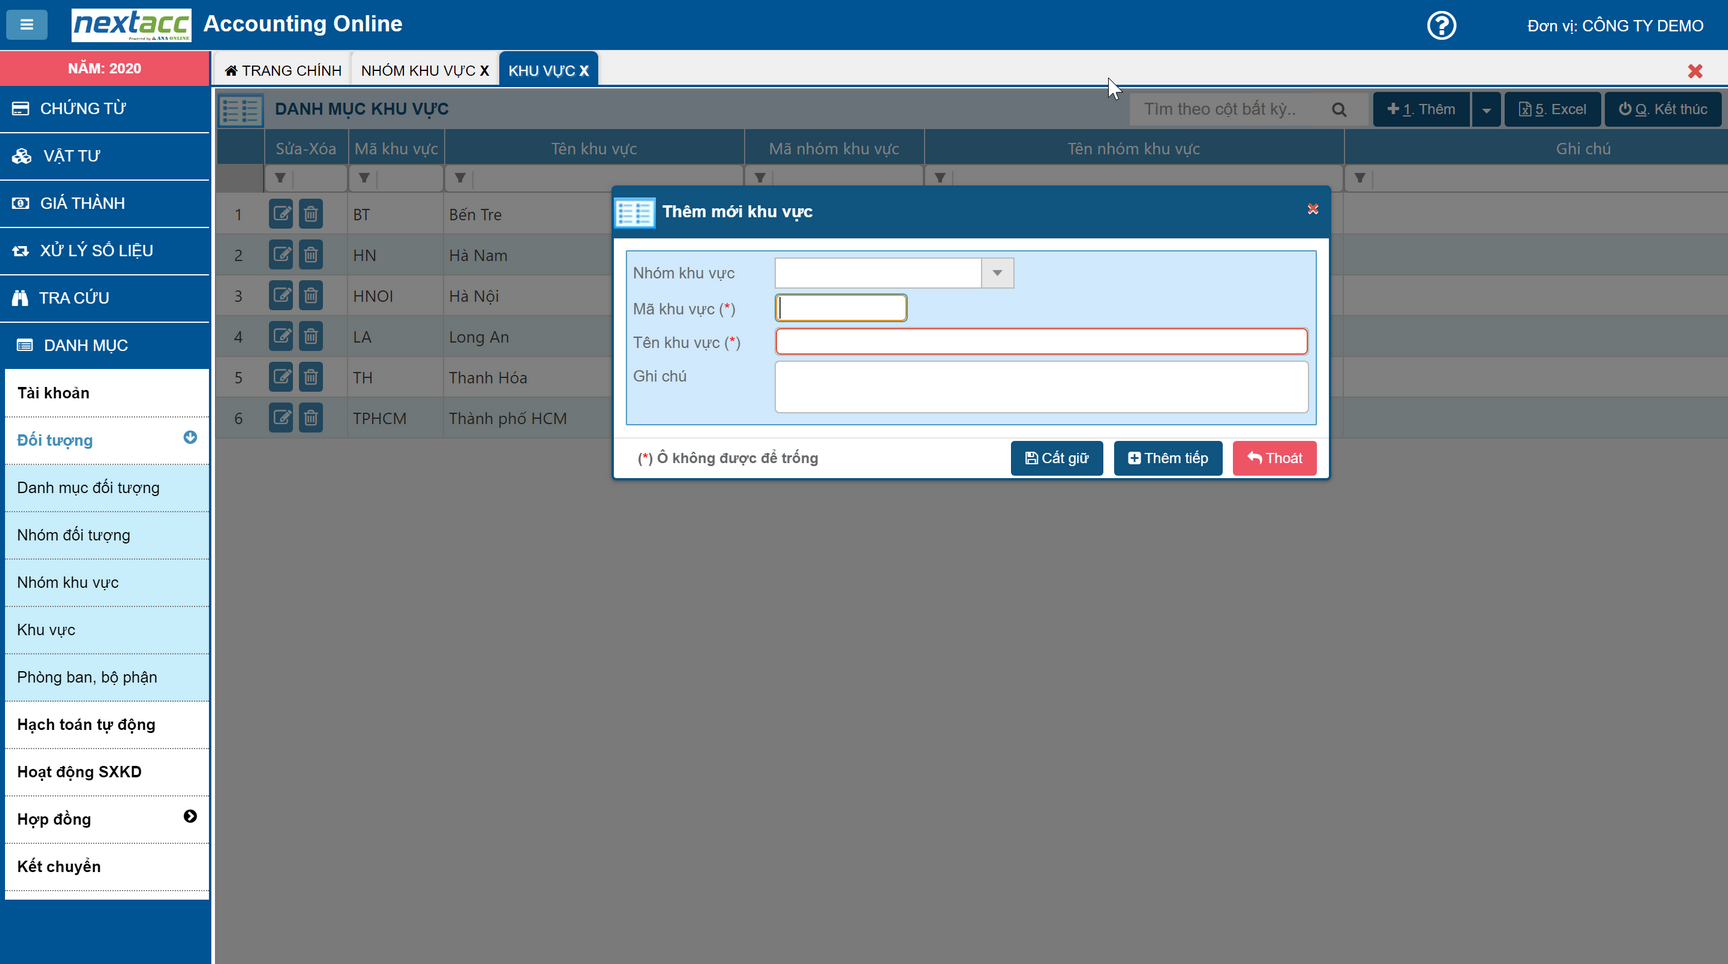Open the Nhóm khu vực dropdown
This screenshot has width=1728, height=964.
click(997, 273)
